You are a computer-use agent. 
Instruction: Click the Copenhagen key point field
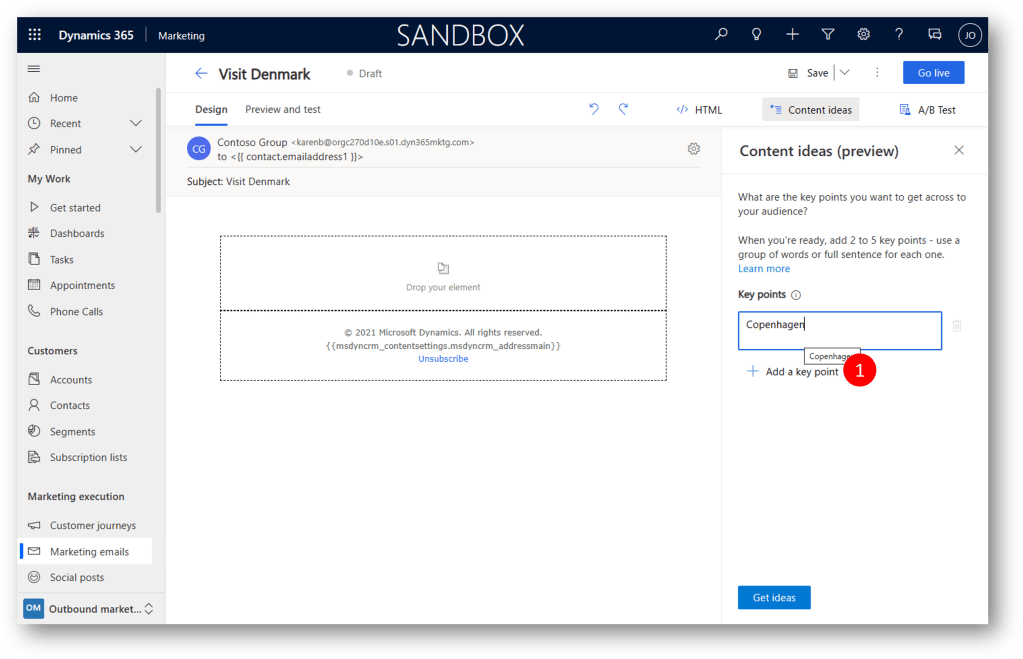tap(839, 330)
